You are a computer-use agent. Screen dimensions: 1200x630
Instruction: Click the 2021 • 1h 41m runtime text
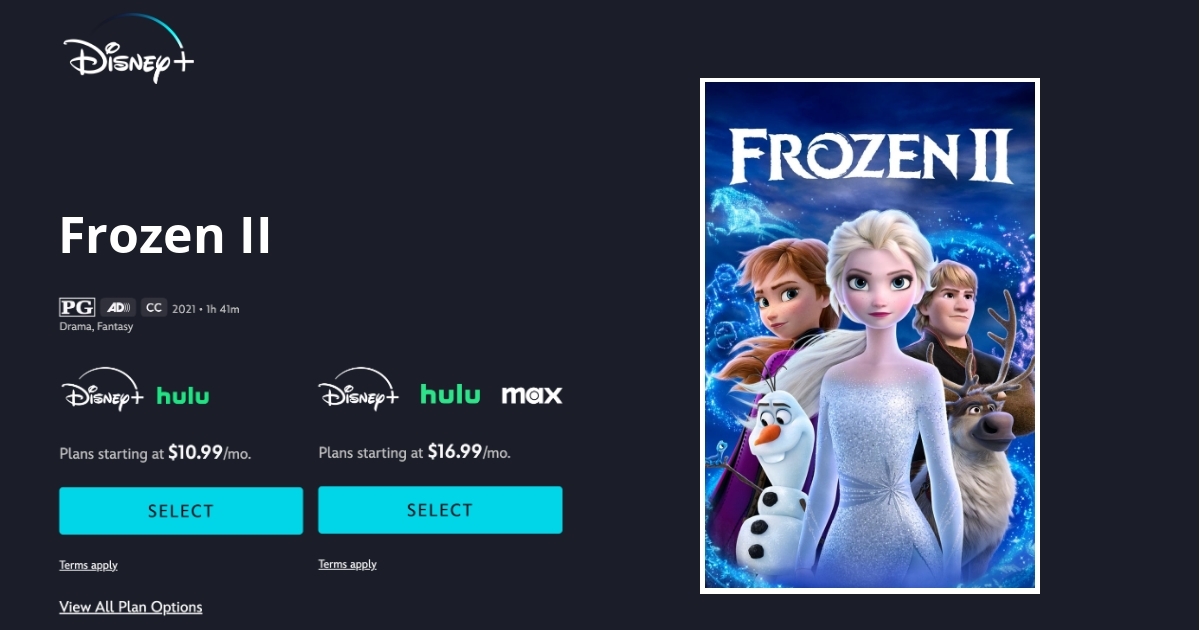(206, 309)
